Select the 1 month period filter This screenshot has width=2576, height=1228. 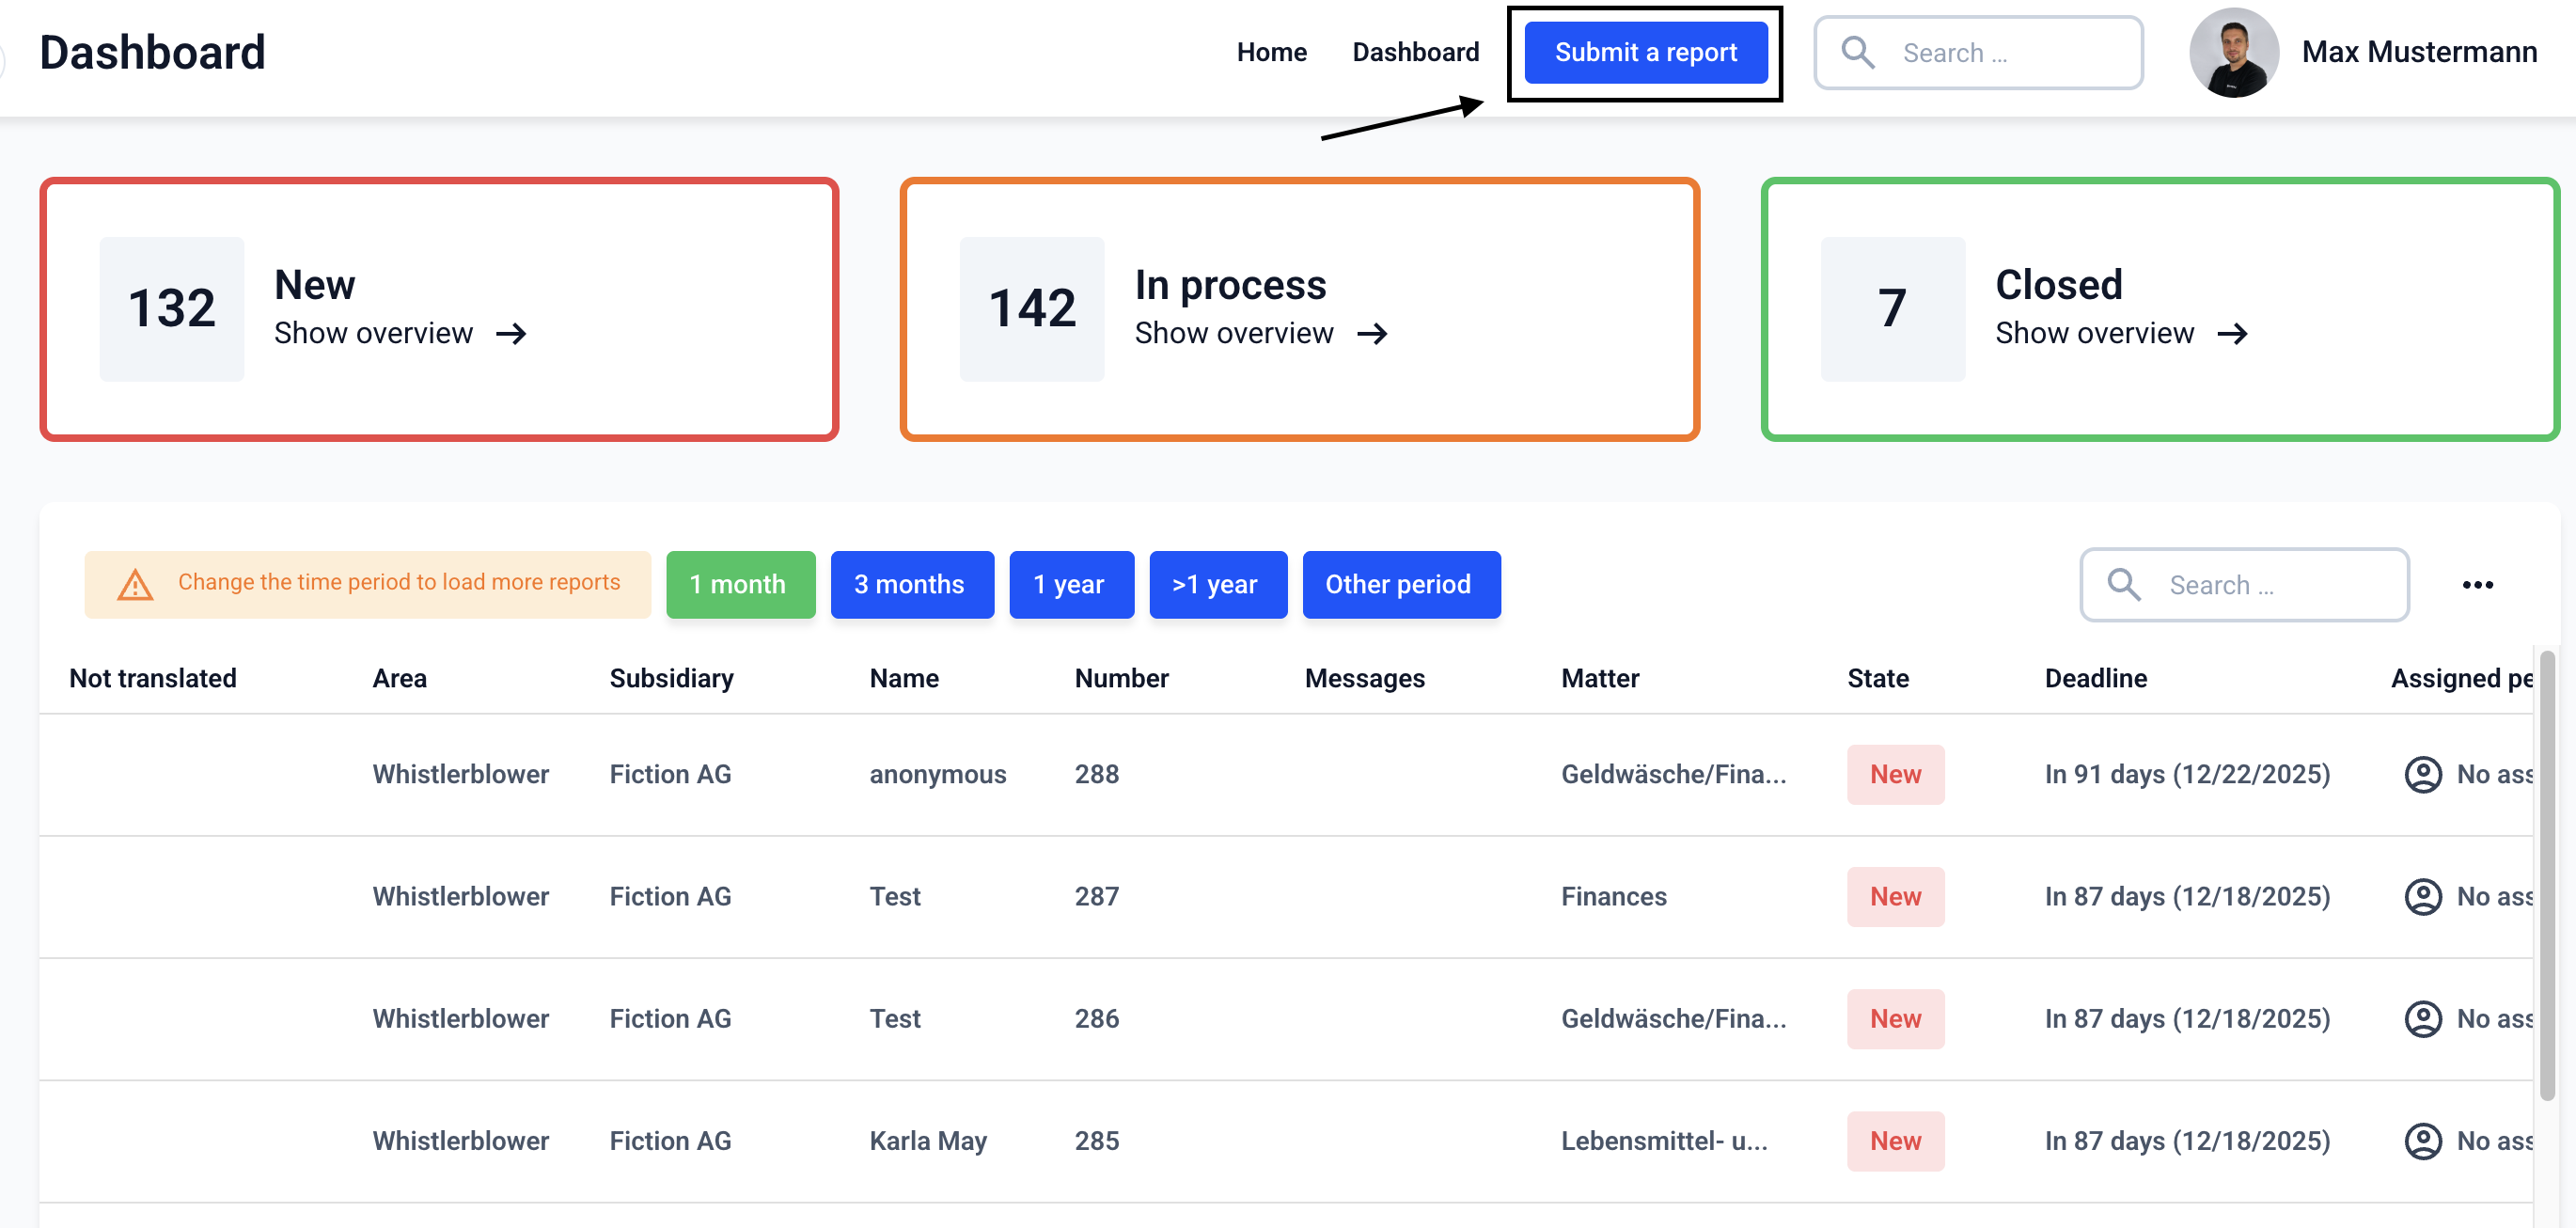[x=740, y=584]
